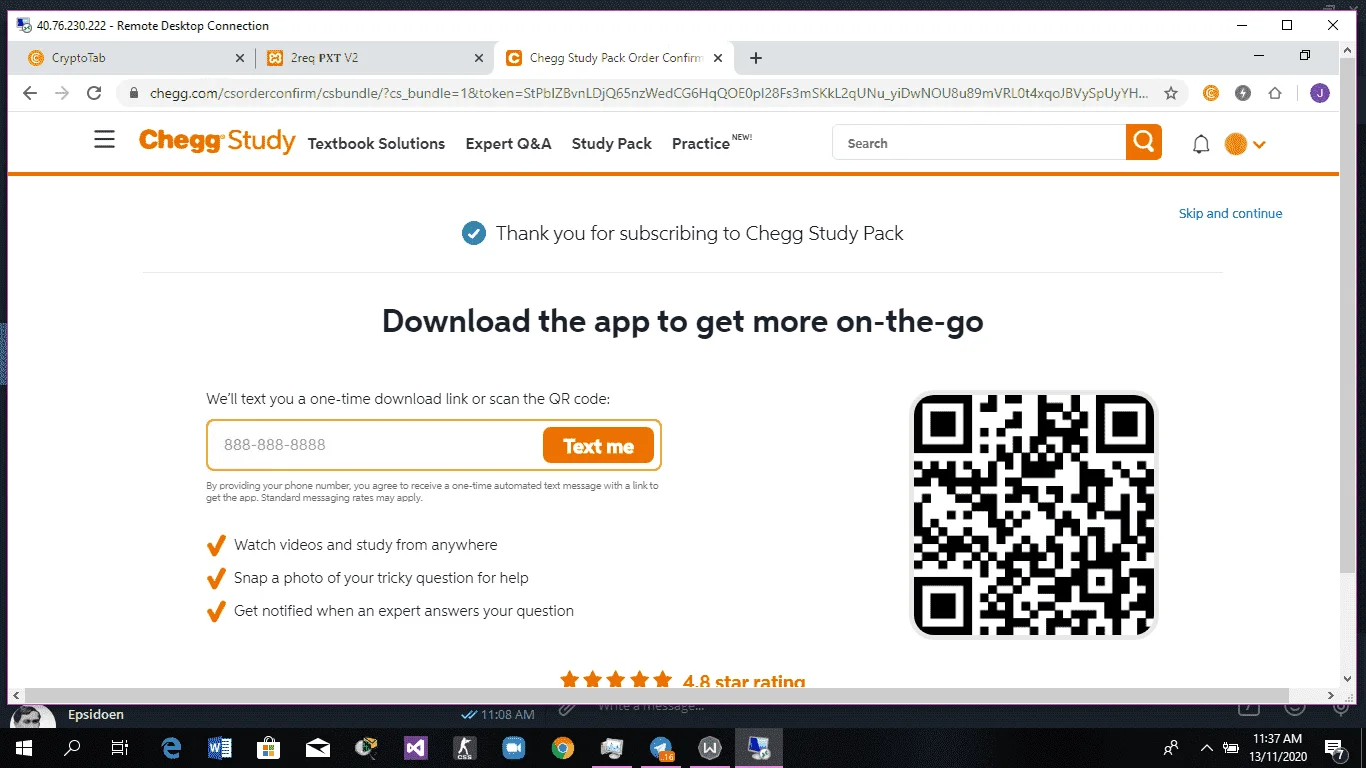Click the browser forward arrow

coord(62,93)
